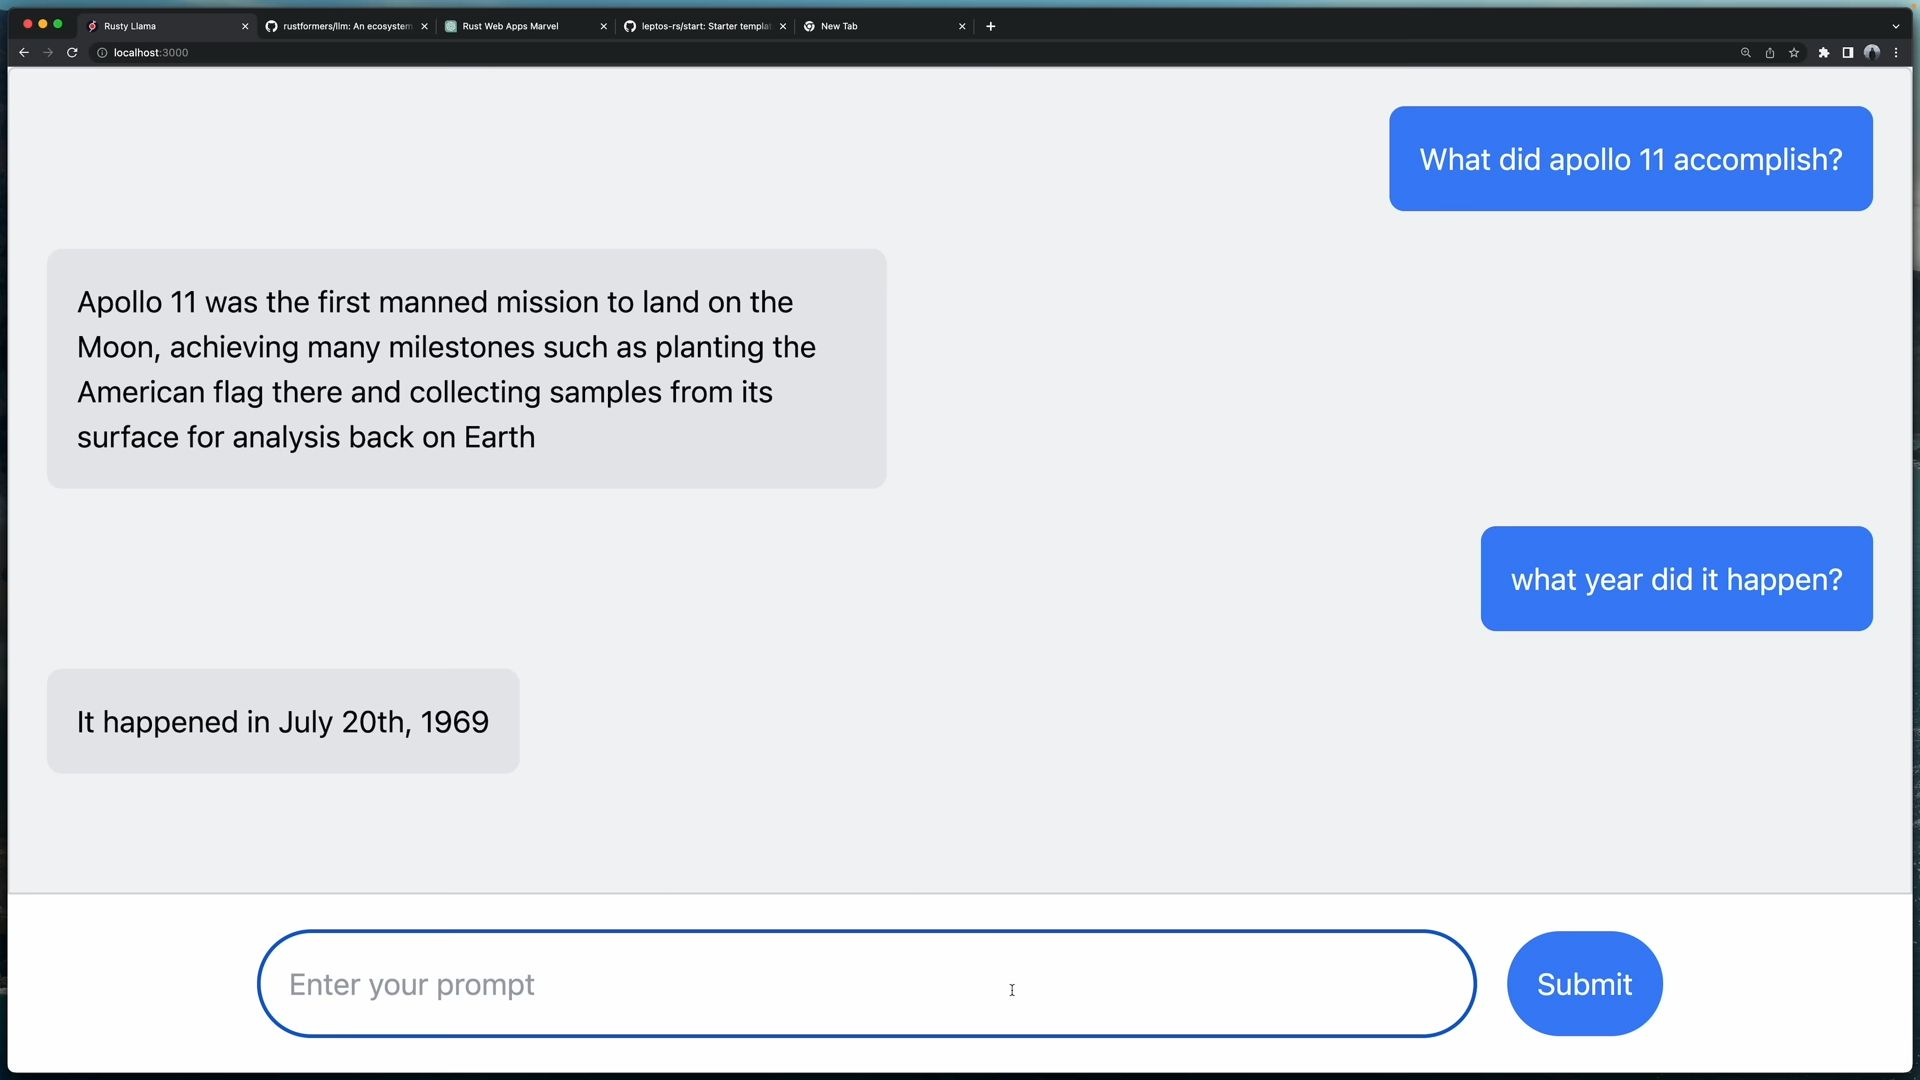Reload the localhost page
This screenshot has height=1080, width=1920.
point(72,53)
